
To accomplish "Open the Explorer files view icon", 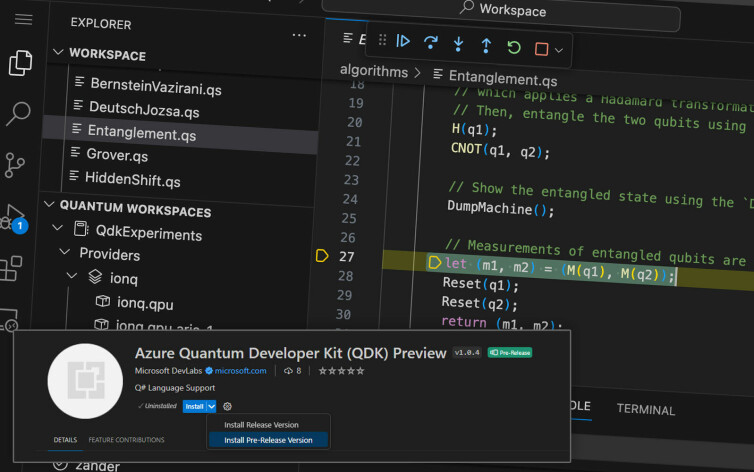I will coord(20,62).
